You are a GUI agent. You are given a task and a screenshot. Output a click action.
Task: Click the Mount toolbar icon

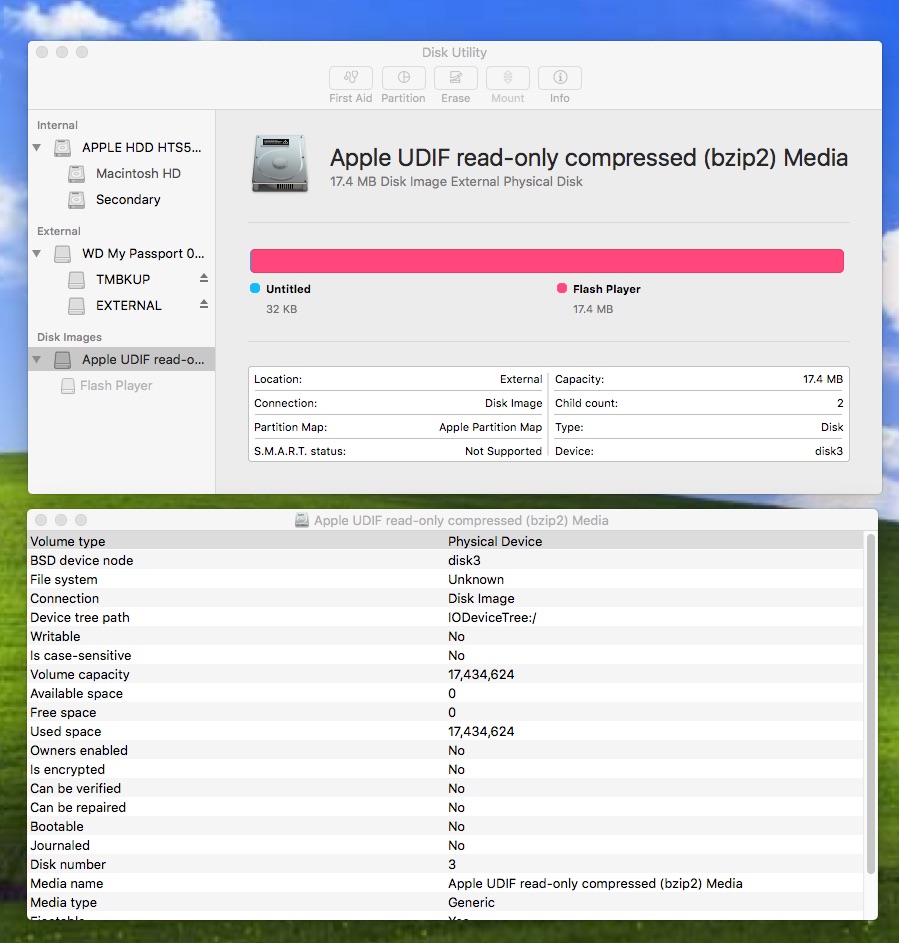[x=508, y=78]
